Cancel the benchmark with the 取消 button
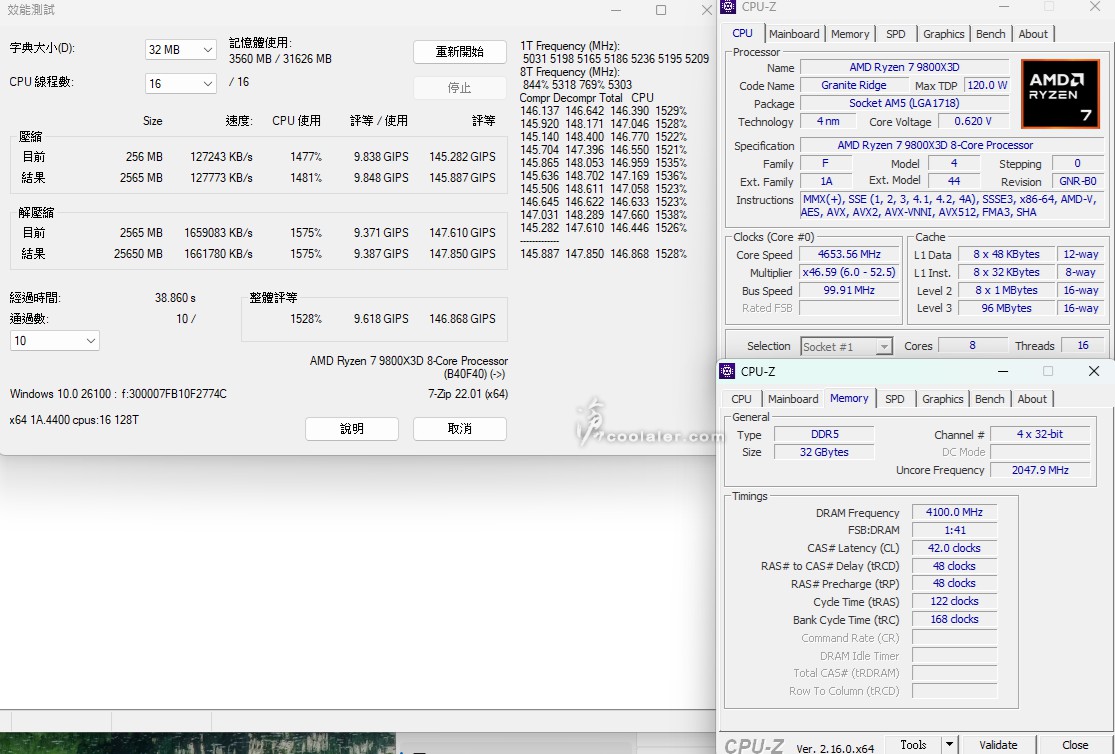 click(460, 428)
